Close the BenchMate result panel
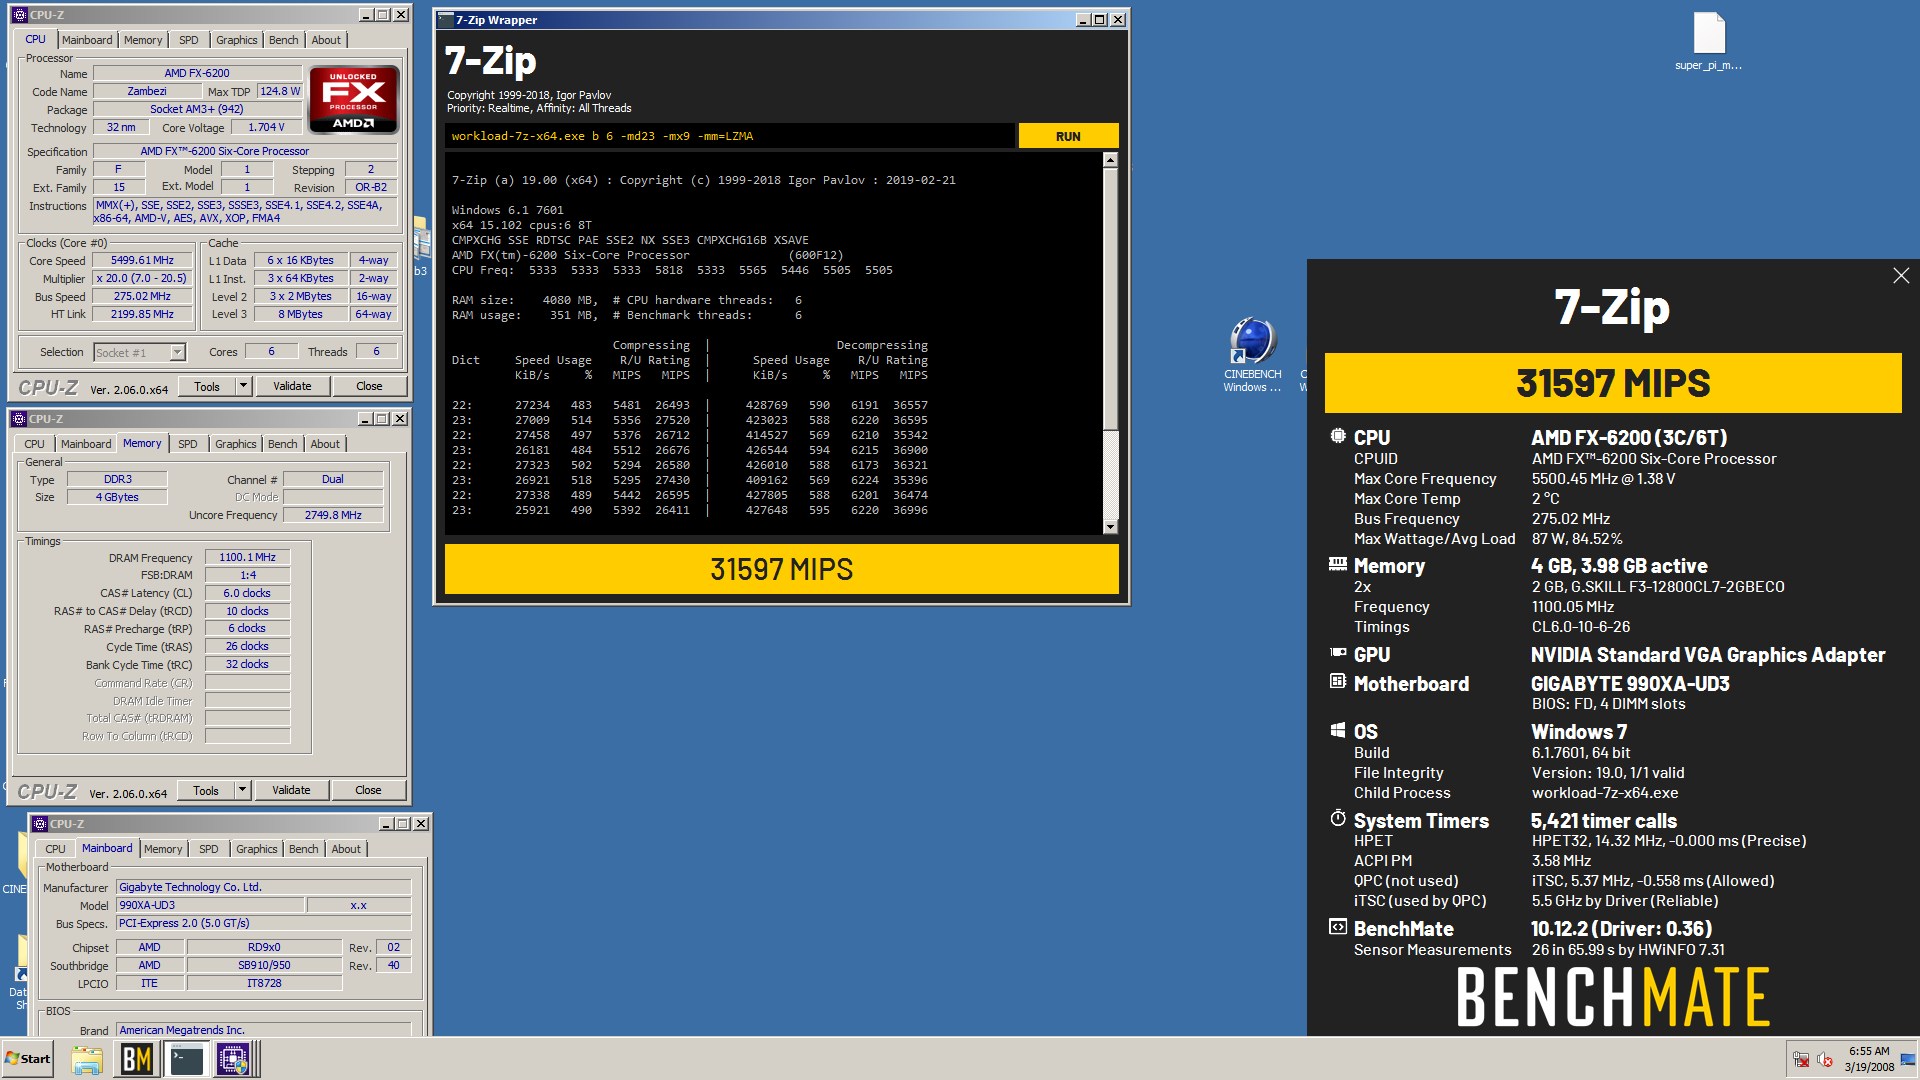This screenshot has height=1080, width=1920. point(1901,276)
